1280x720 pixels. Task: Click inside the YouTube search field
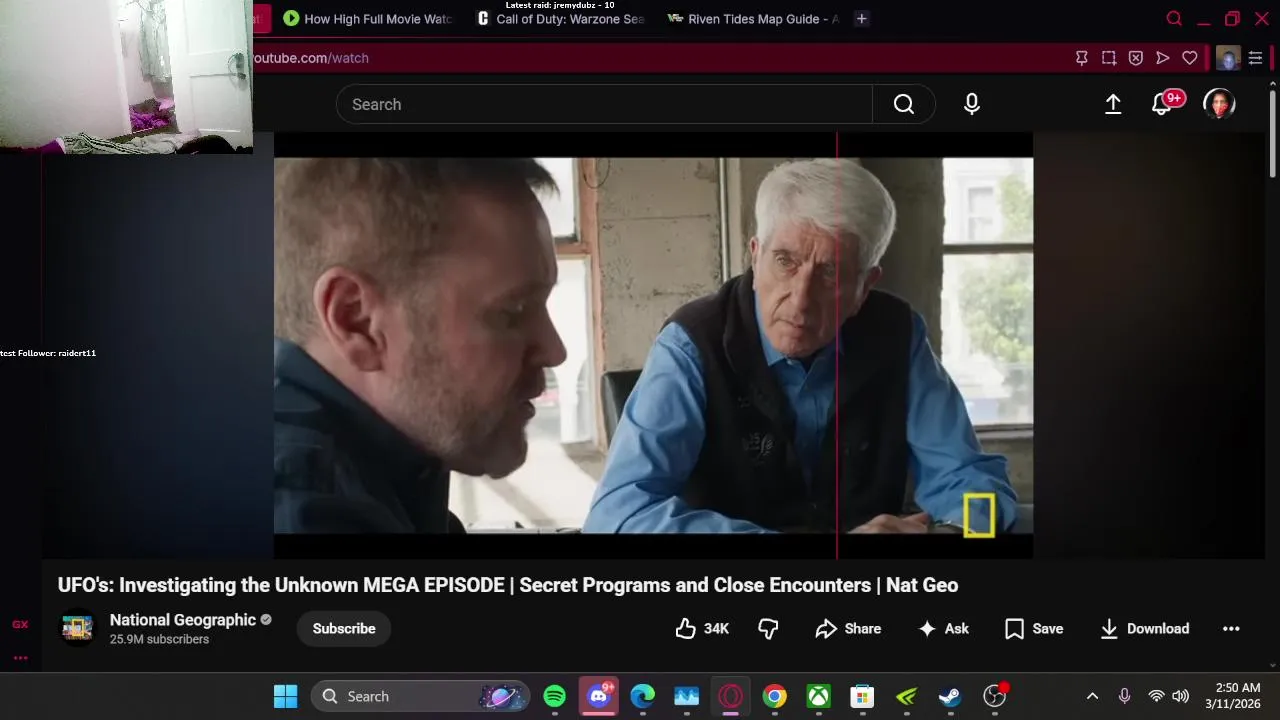coord(604,104)
